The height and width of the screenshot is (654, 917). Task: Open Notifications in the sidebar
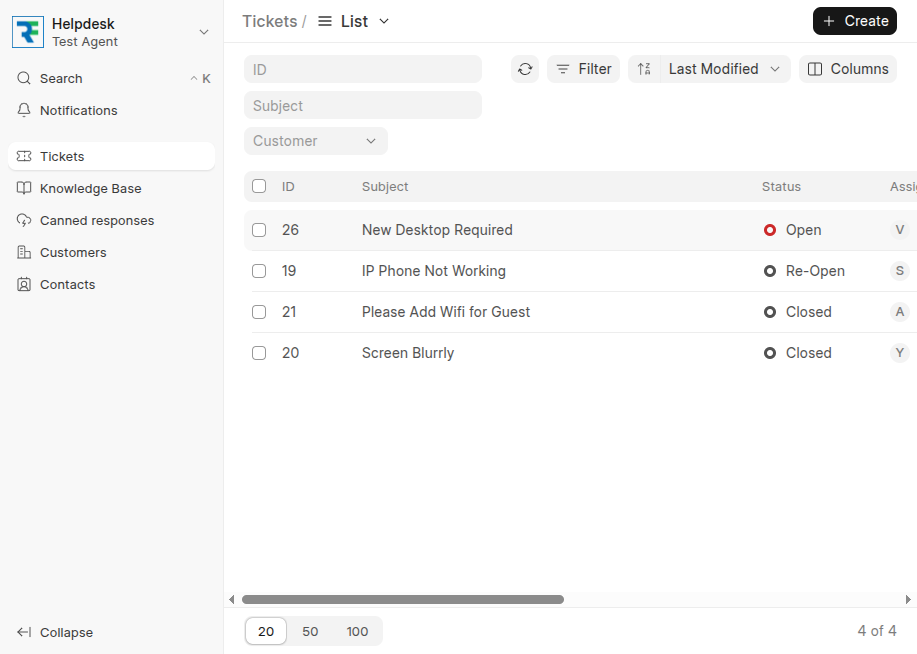tap(112, 111)
